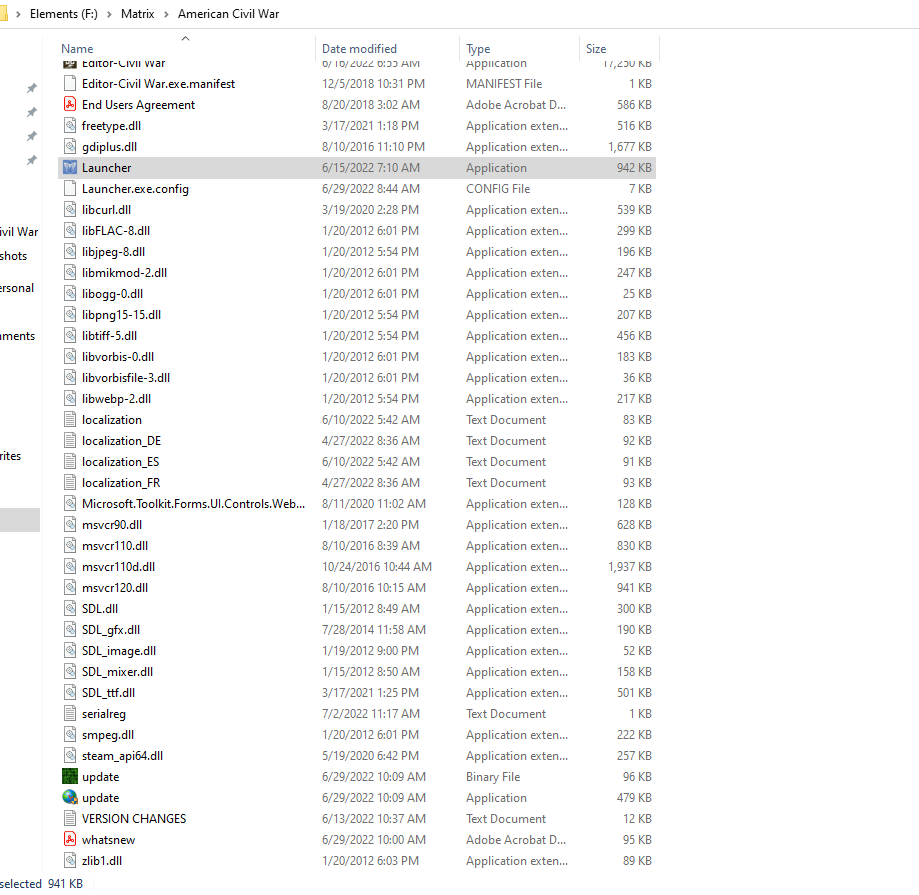Click the freetype.dll file icon
Screen dimensions: 919x895
tap(70, 125)
